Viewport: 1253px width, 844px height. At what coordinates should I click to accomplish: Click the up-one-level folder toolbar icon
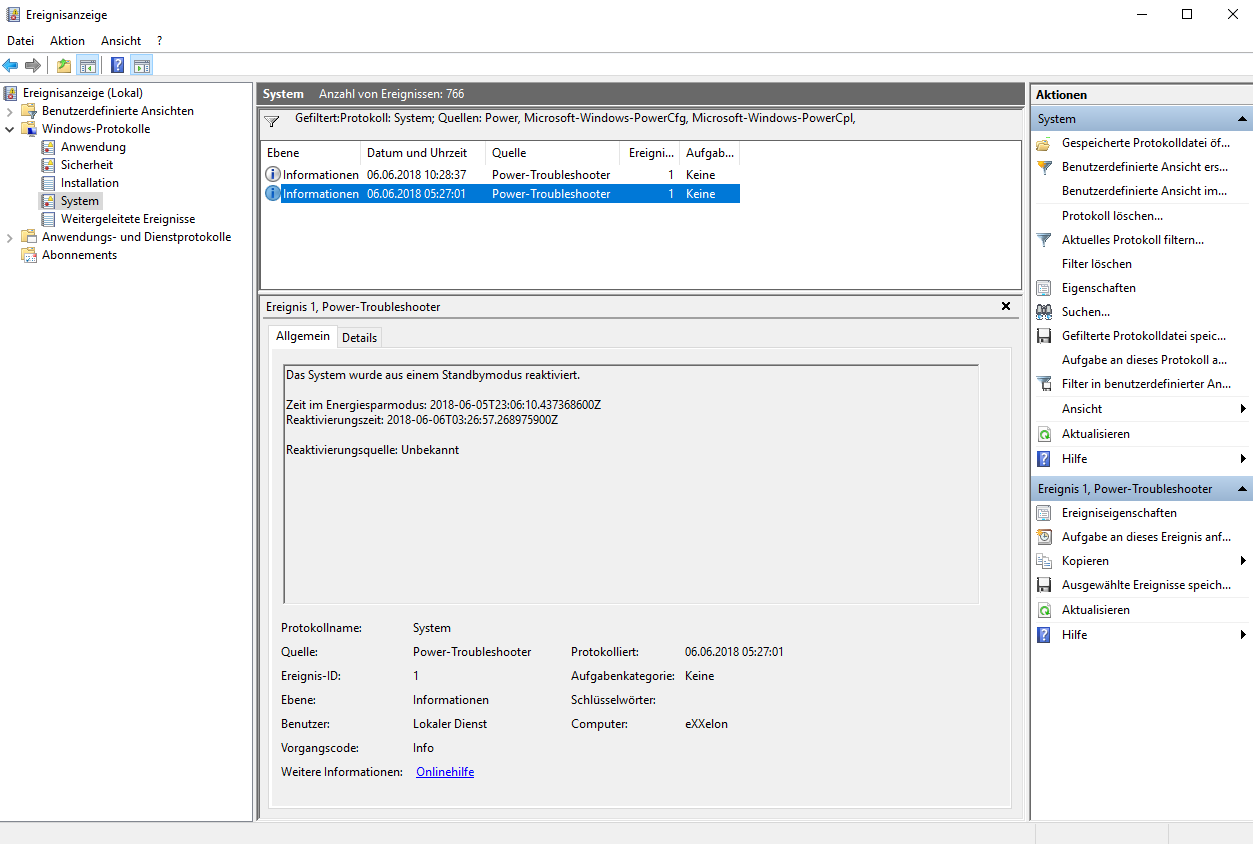click(64, 66)
